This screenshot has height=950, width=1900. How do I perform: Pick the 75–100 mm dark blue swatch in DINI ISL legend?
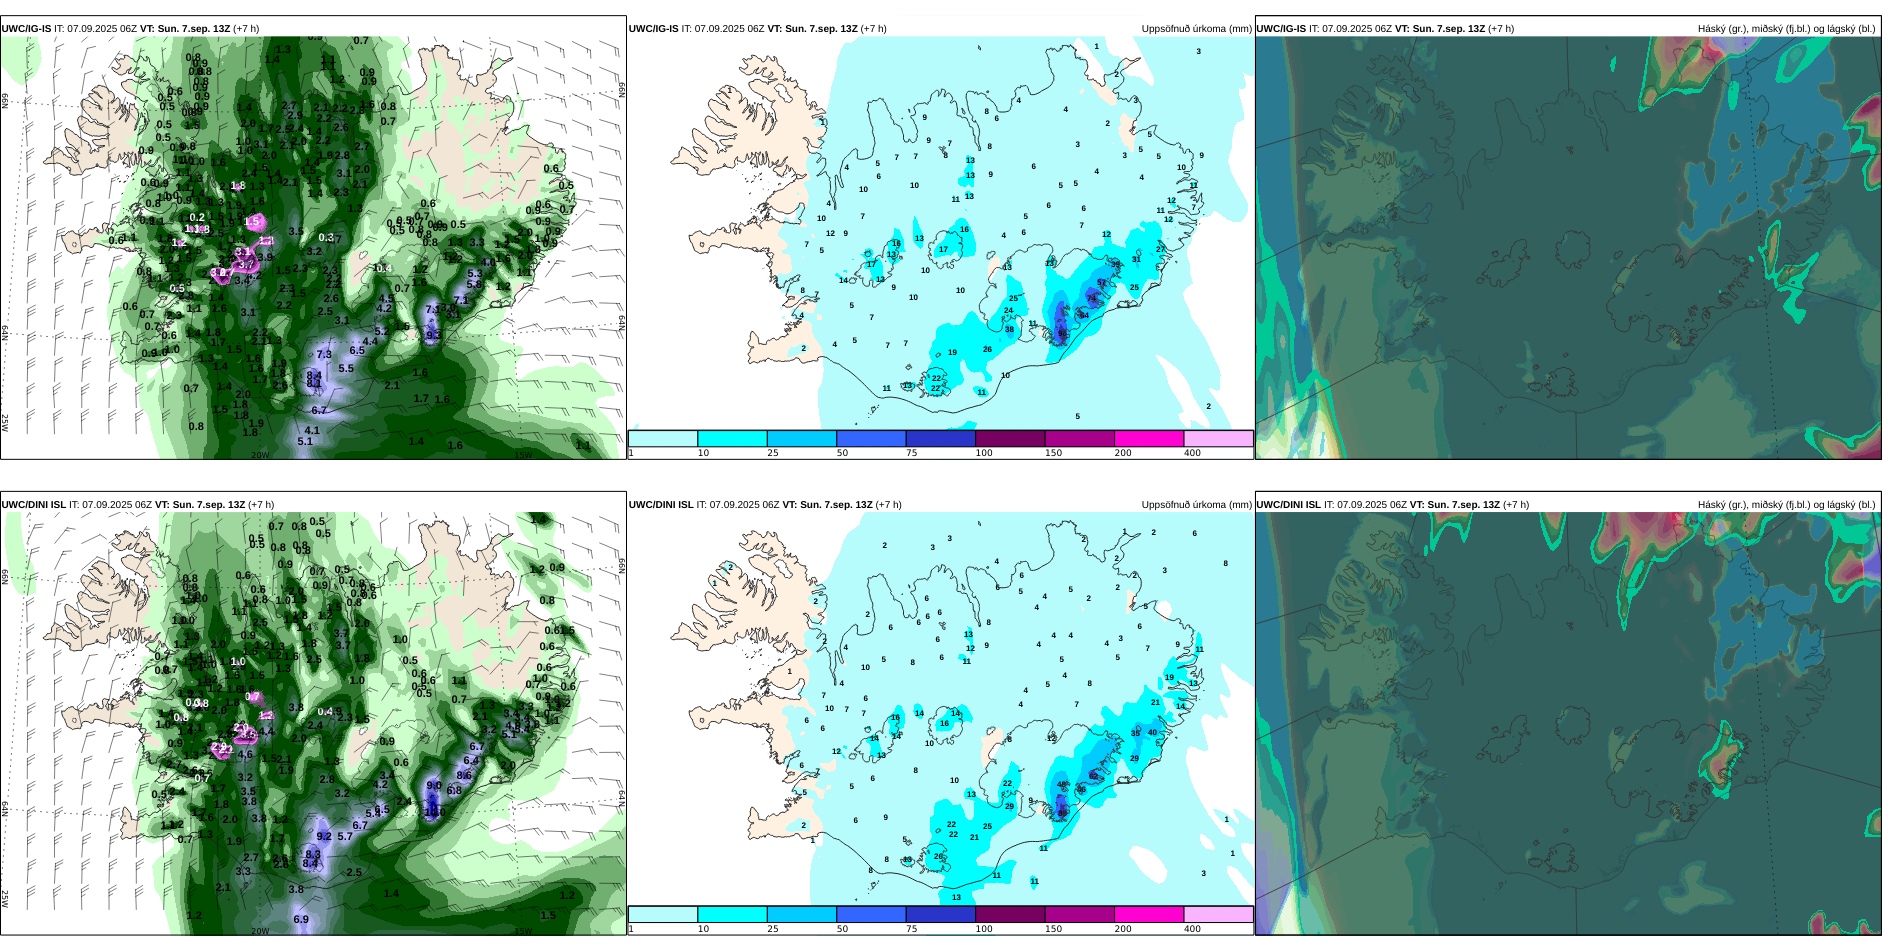(941, 914)
